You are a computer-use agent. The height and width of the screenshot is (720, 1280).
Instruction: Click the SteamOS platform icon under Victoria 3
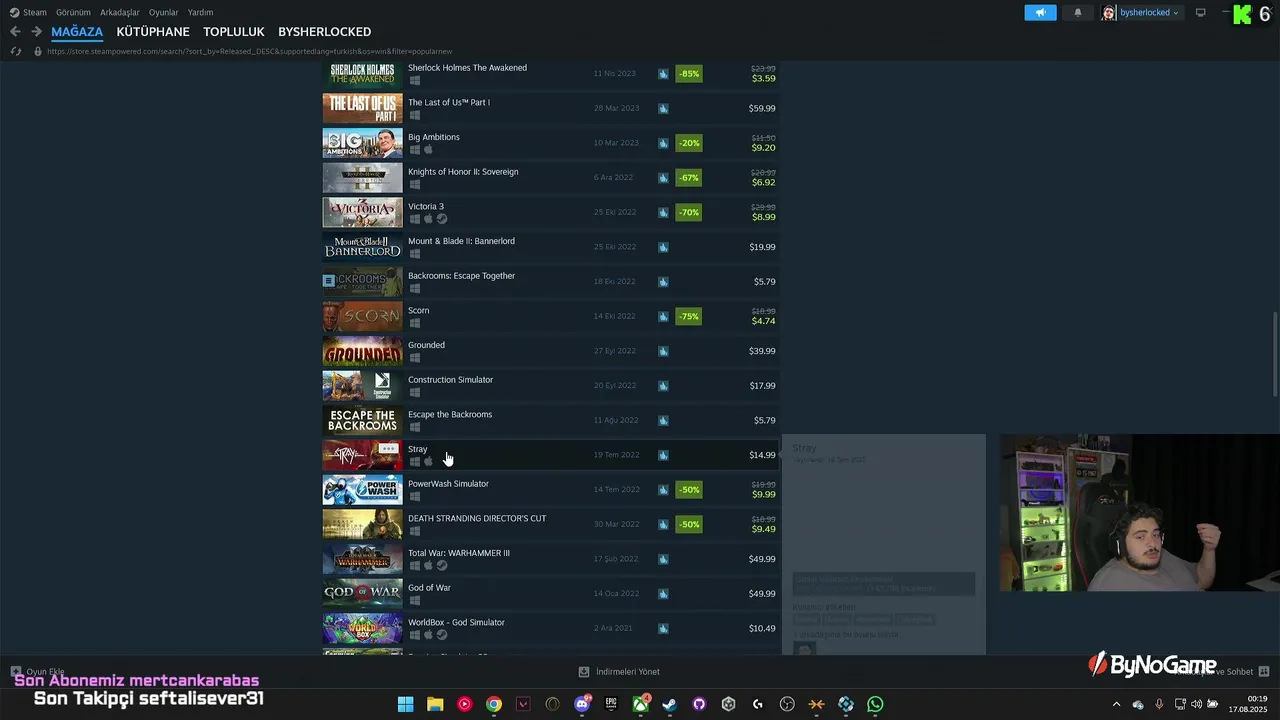coord(441,219)
